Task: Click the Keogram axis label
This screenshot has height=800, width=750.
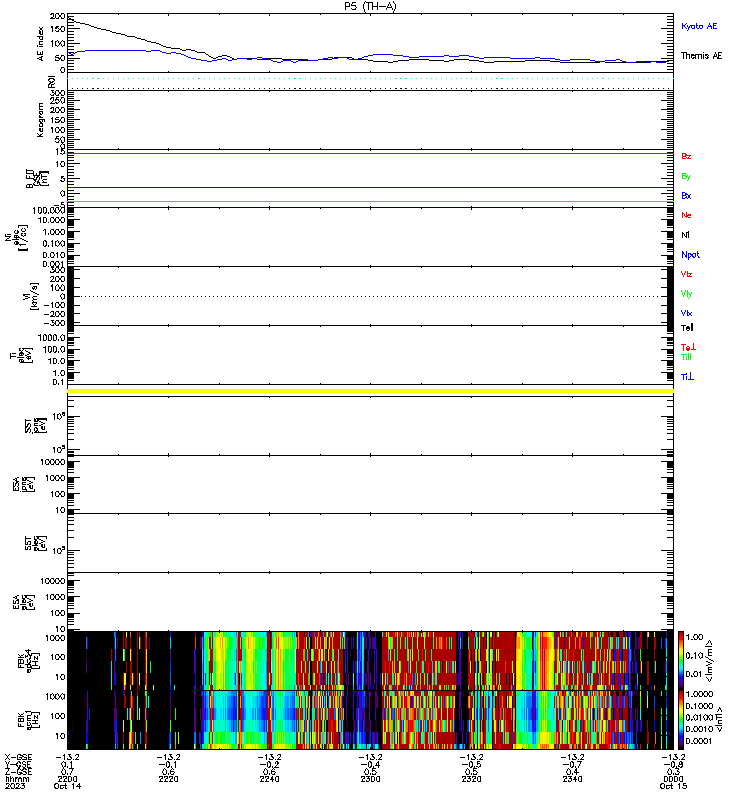Action: [40, 120]
